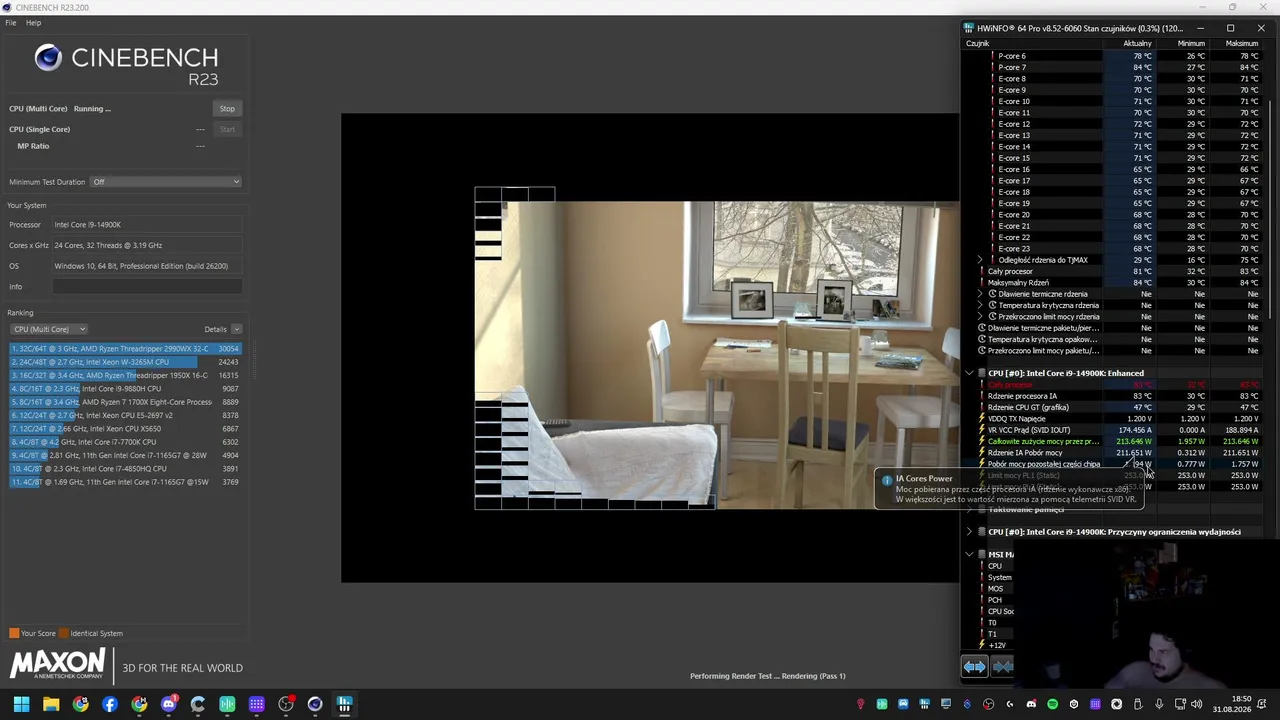This screenshot has height=720, width=1280.
Task: Switch to Cinebench via taskbar icon
Action: (315, 704)
